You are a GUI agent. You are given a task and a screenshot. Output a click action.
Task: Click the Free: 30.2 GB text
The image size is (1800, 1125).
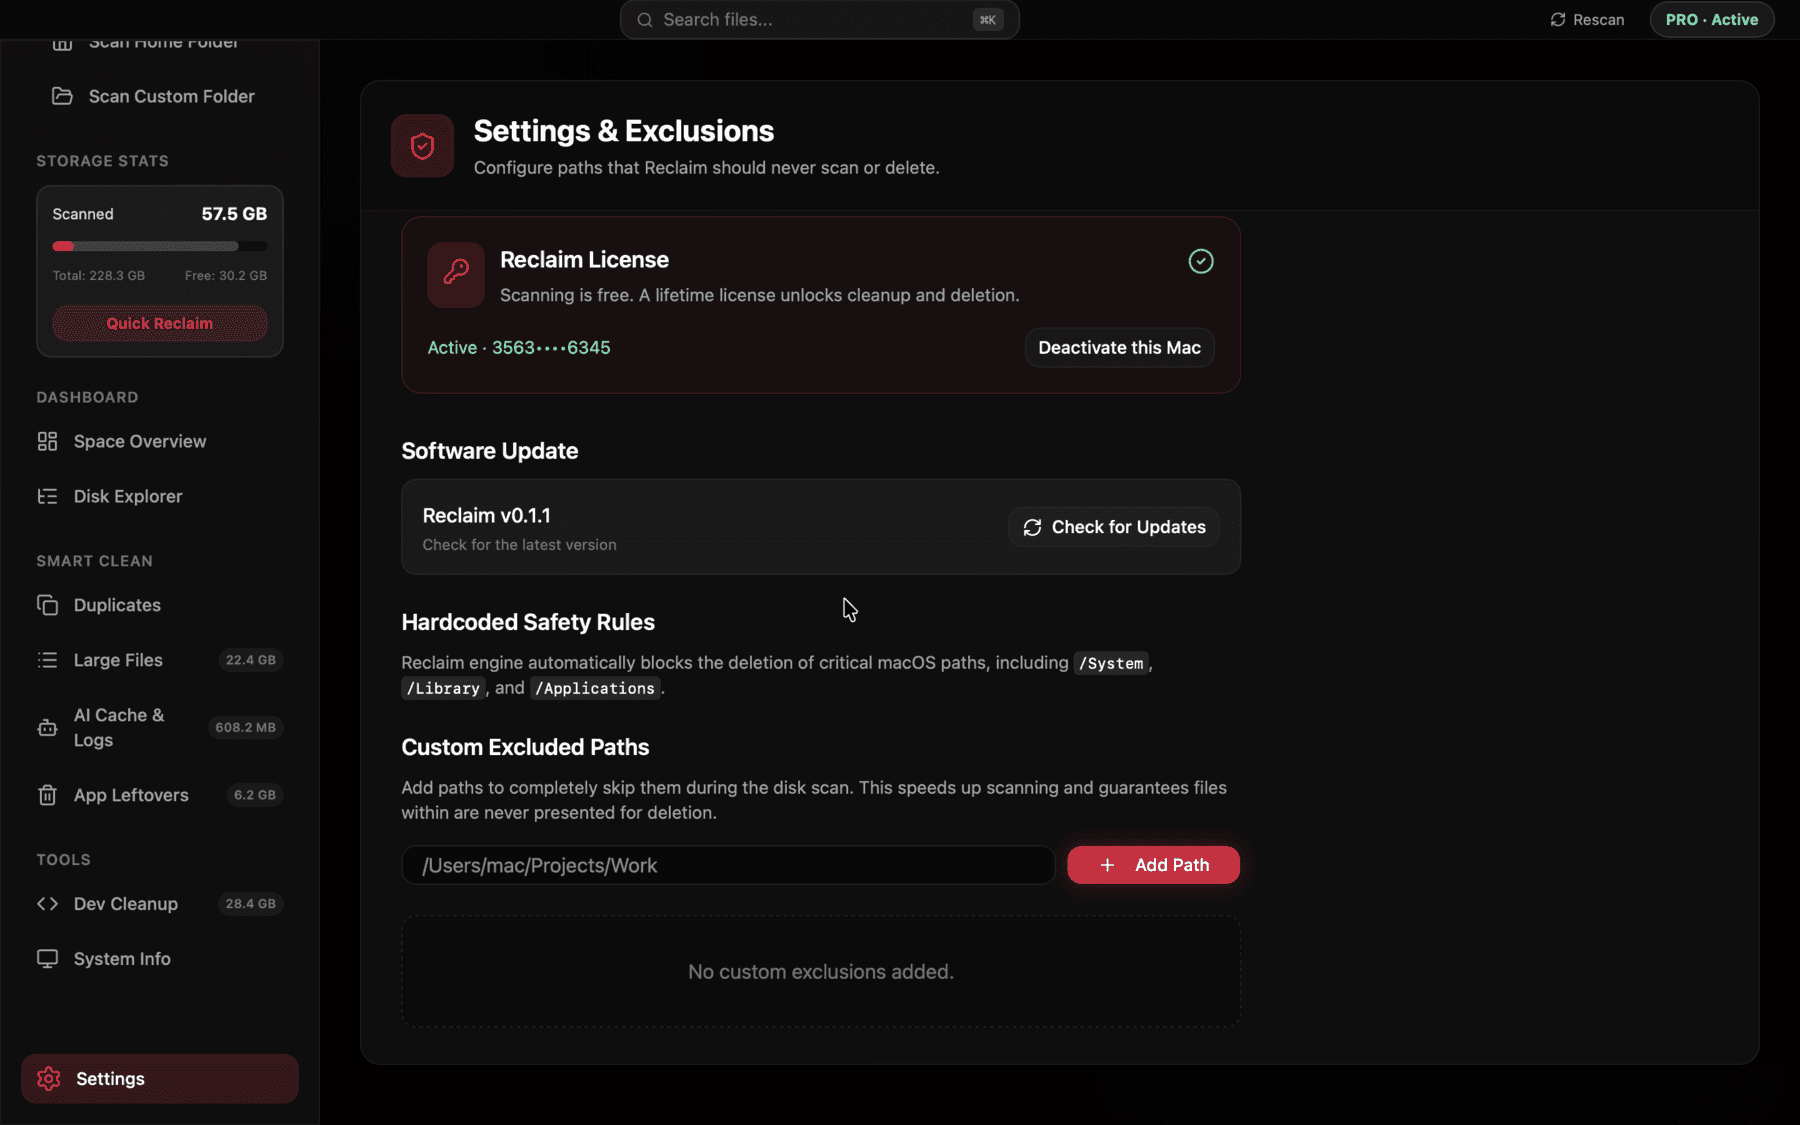[x=226, y=276]
